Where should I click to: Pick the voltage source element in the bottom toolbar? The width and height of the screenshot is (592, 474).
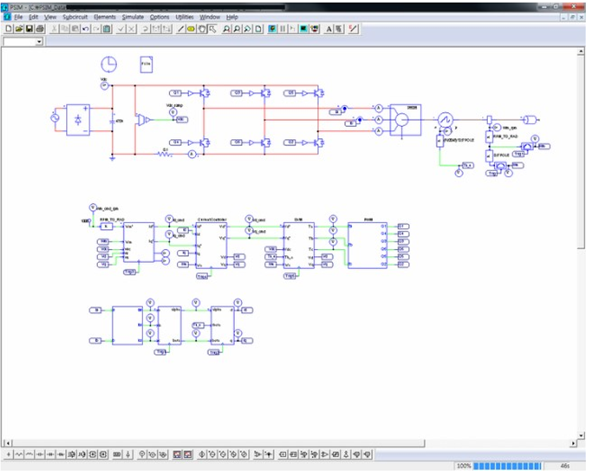pyautogui.click(x=202, y=454)
